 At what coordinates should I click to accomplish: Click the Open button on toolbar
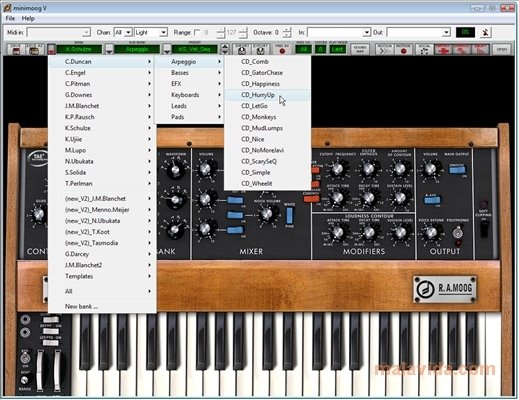501,49
